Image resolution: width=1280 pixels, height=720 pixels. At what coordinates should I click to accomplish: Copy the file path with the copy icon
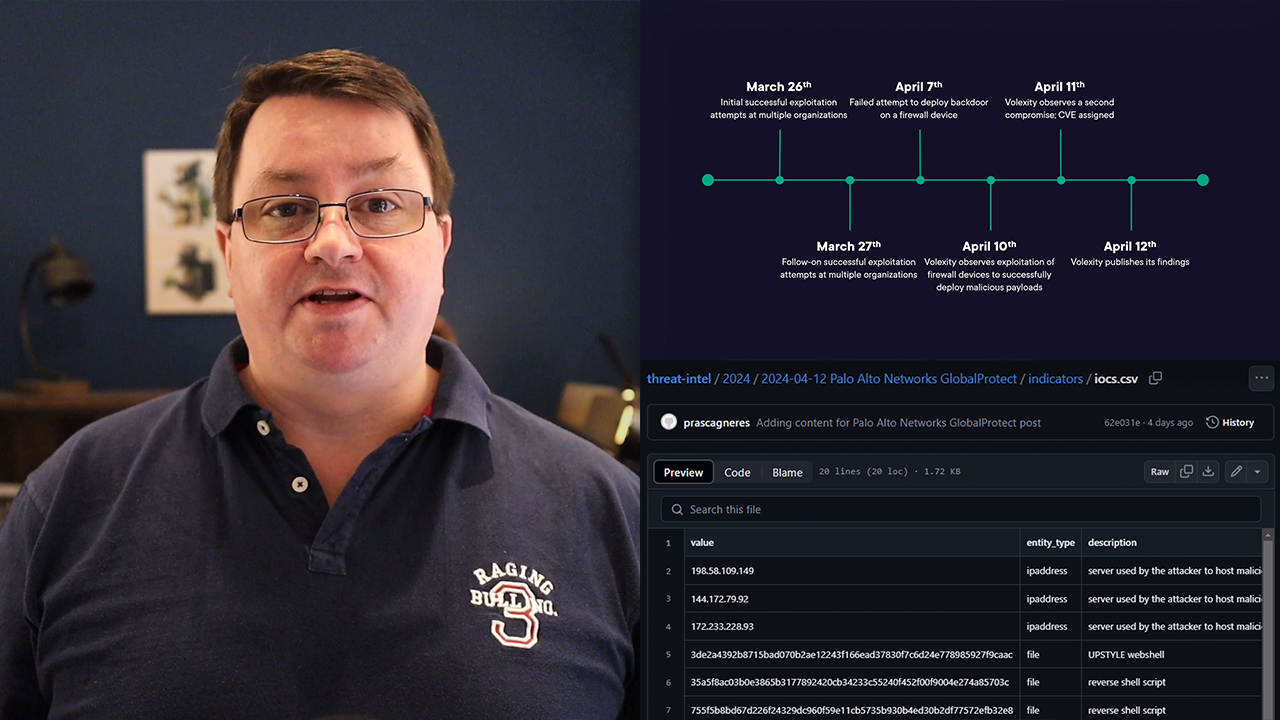coord(1155,379)
